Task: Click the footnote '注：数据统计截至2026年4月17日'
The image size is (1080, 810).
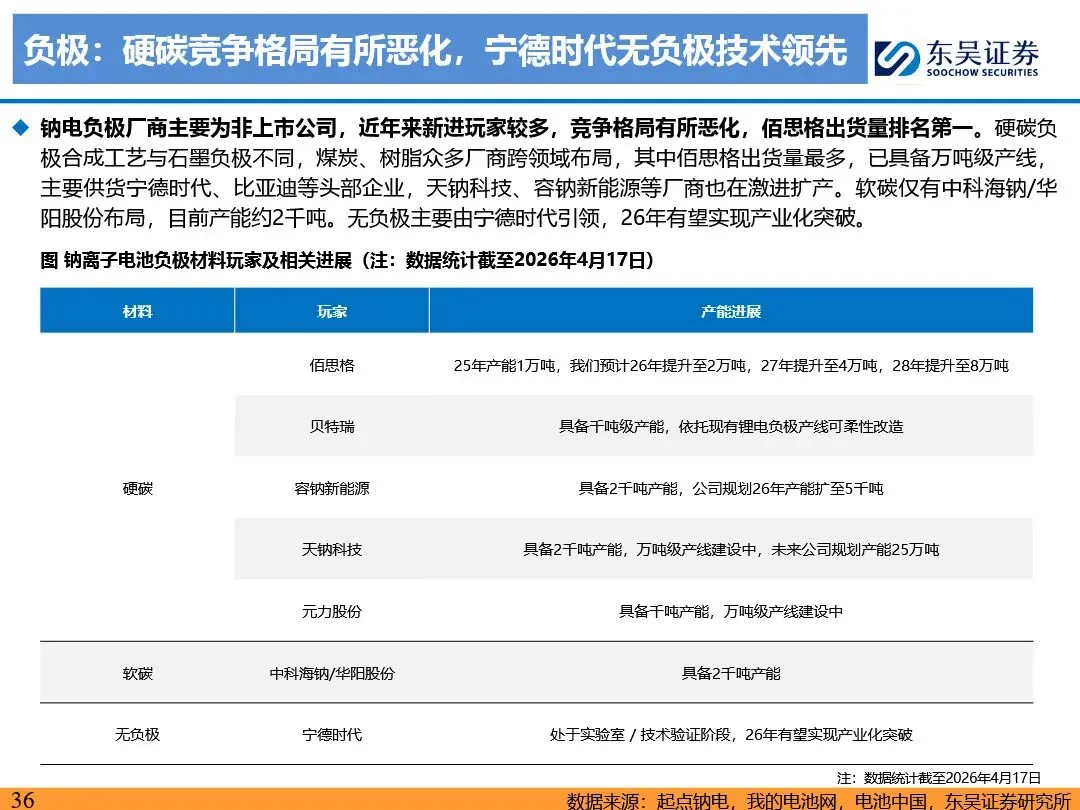Action: tap(939, 778)
